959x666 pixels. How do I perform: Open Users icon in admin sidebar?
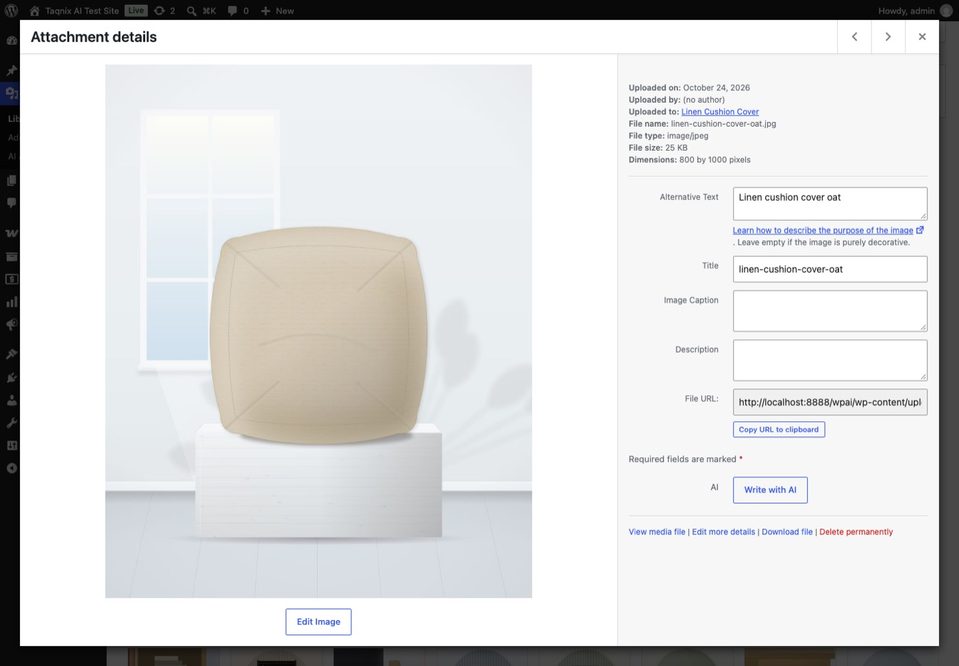pos(11,401)
